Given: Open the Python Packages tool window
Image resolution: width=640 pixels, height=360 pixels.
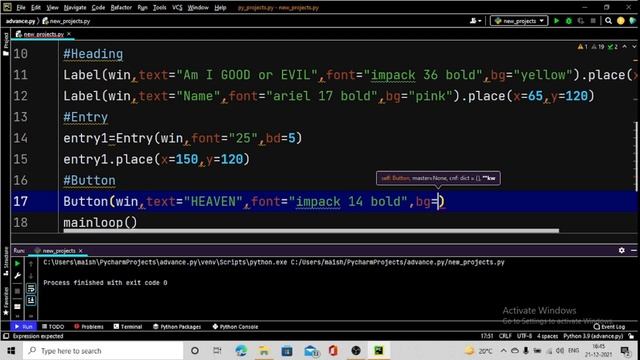Looking at the screenshot, I should tap(177, 327).
